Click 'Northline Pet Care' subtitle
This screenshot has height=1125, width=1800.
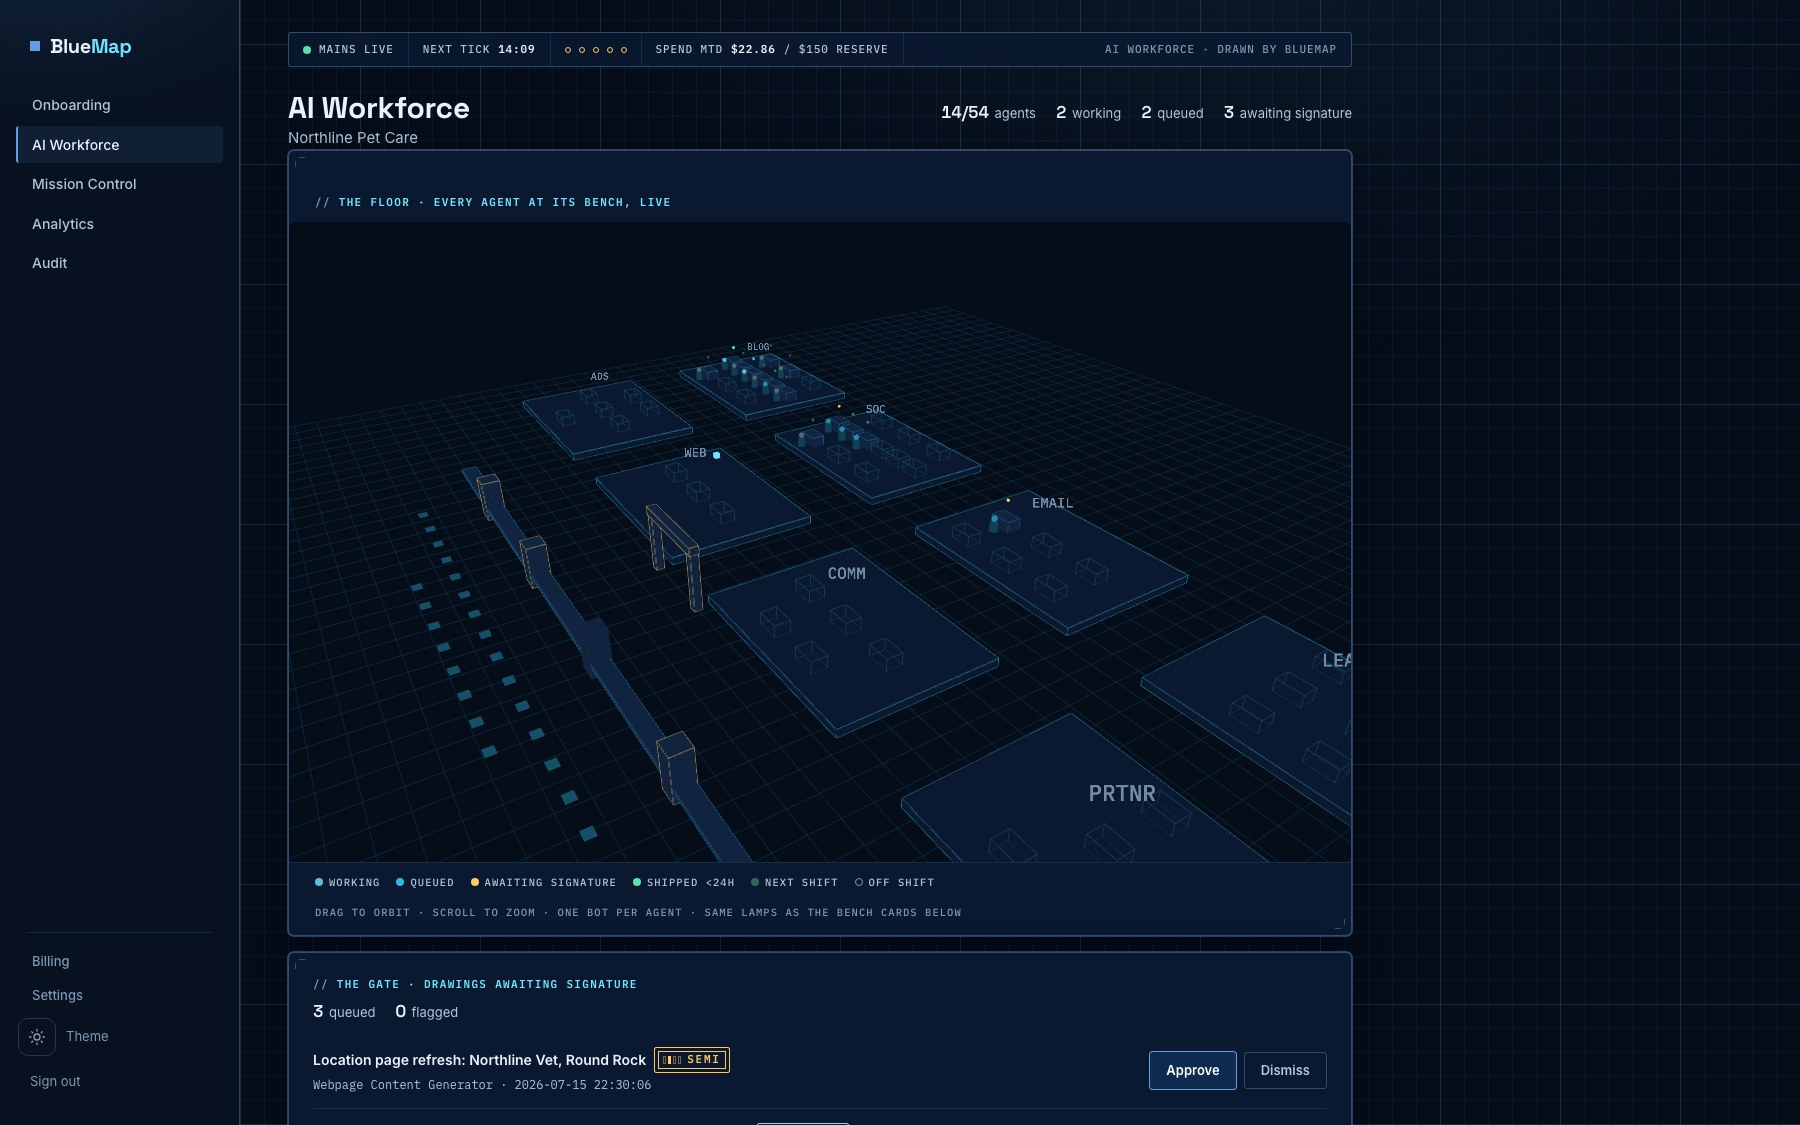pos(353,137)
